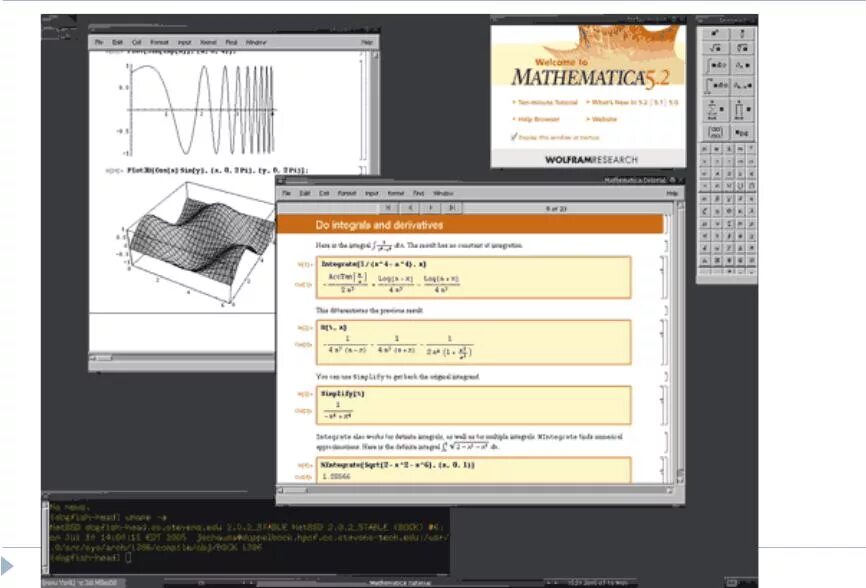Open Website link in Welcome window
The height and width of the screenshot is (588, 866).
604,119
